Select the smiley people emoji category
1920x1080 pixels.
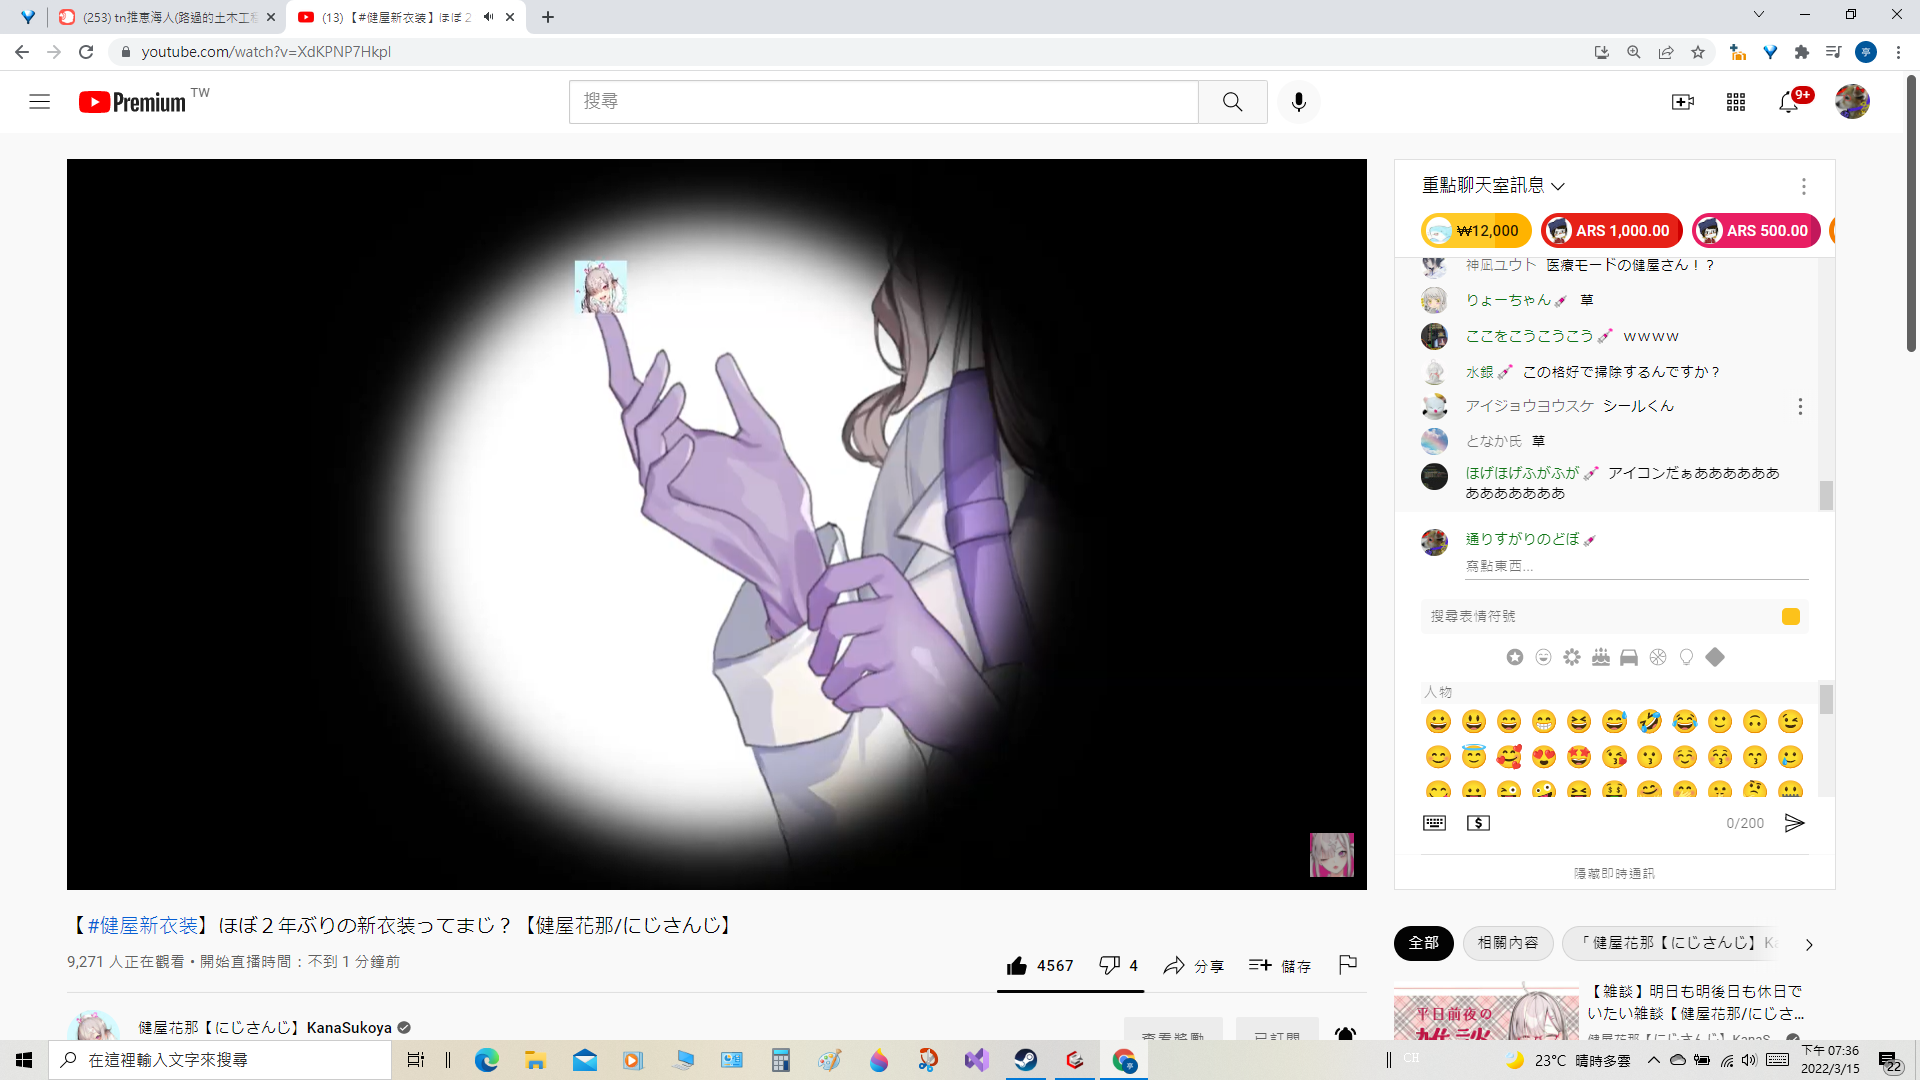click(1544, 657)
